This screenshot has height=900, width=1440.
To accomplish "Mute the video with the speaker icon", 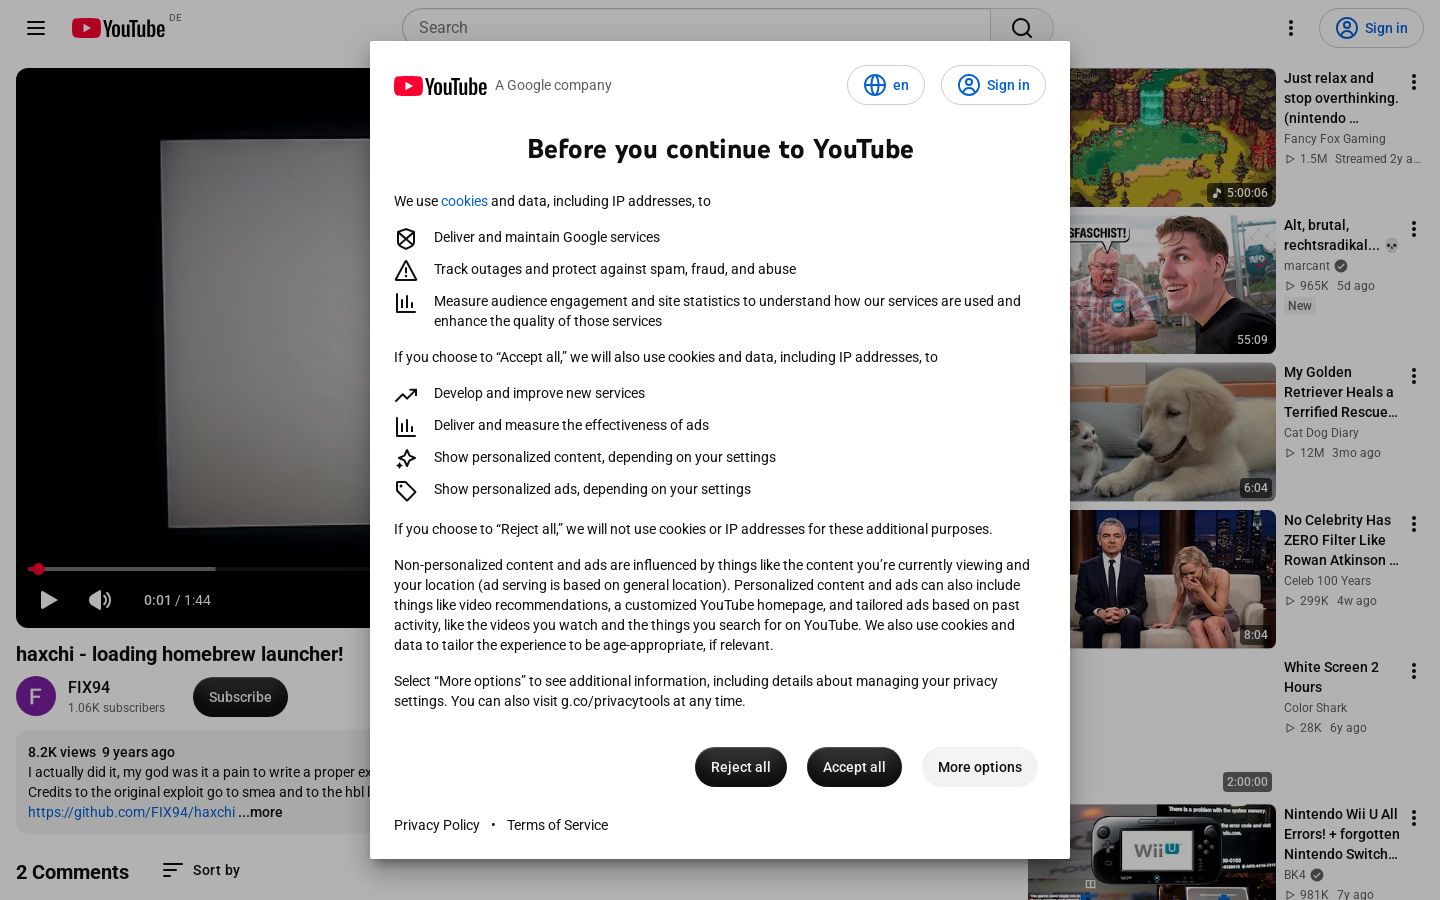I will pos(100,600).
